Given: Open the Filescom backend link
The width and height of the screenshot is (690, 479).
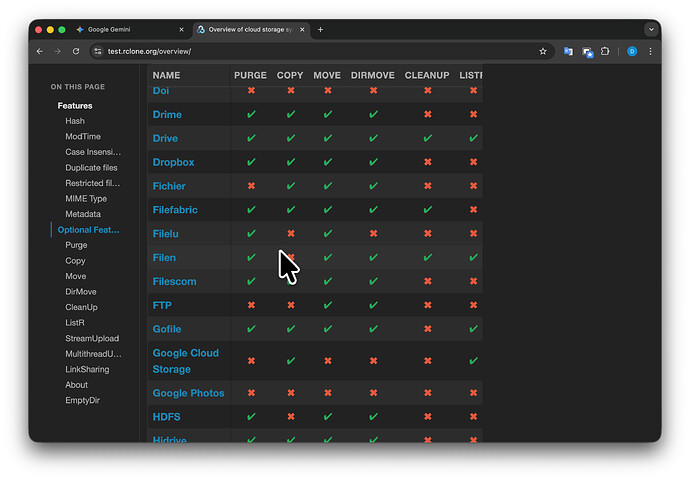Looking at the screenshot, I should [x=174, y=282].
